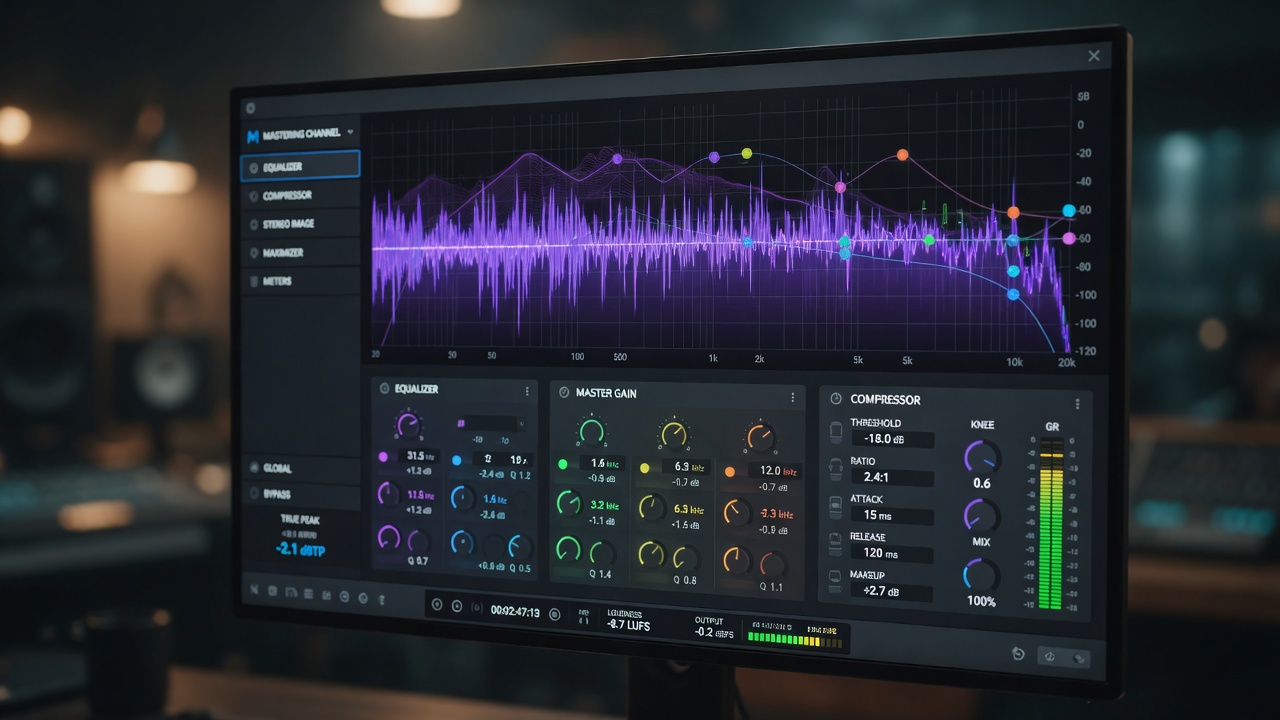Click the icon beside Makeup
The height and width of the screenshot is (720, 1280).
point(837,580)
